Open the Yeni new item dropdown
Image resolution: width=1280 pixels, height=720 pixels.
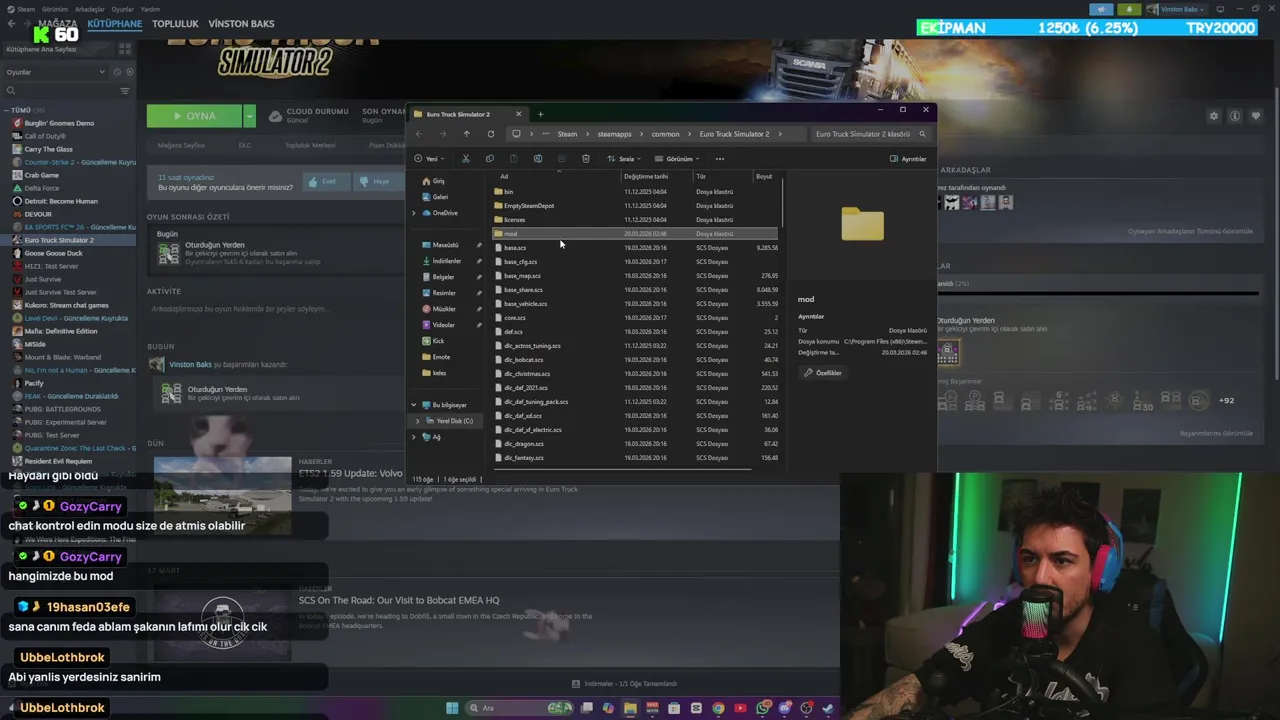[x=430, y=159]
